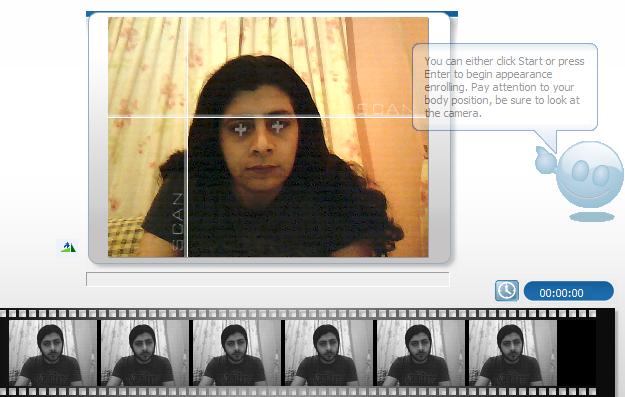Click the assistant's speech bubble tip text
Image resolution: width=625 pixels, height=397 pixels.
[x=503, y=87]
